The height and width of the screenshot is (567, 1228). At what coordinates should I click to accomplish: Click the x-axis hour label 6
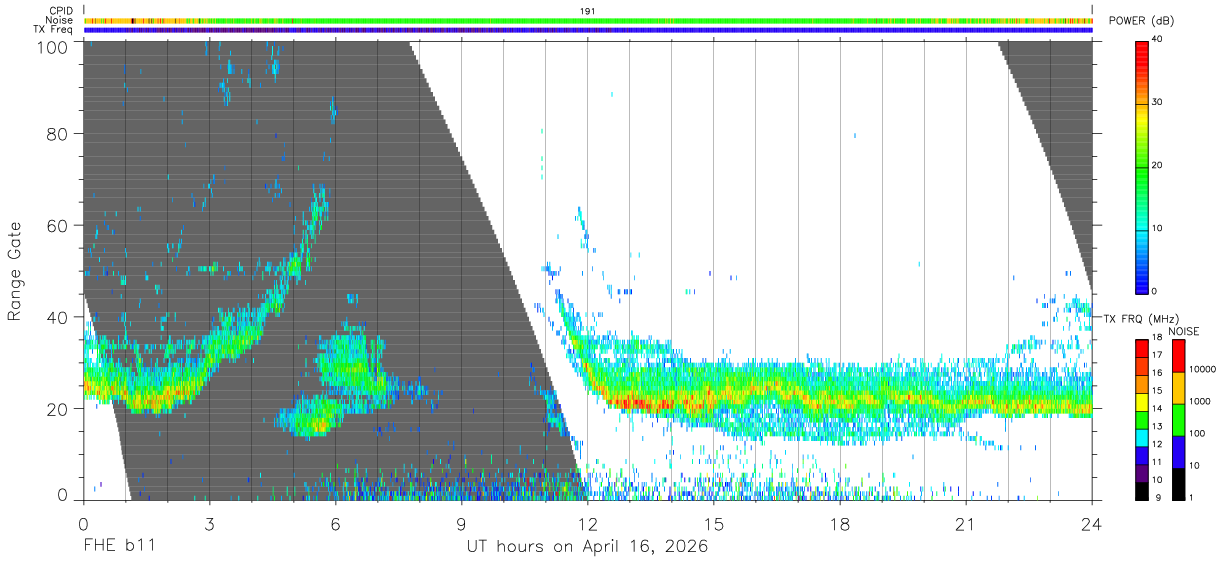click(335, 523)
